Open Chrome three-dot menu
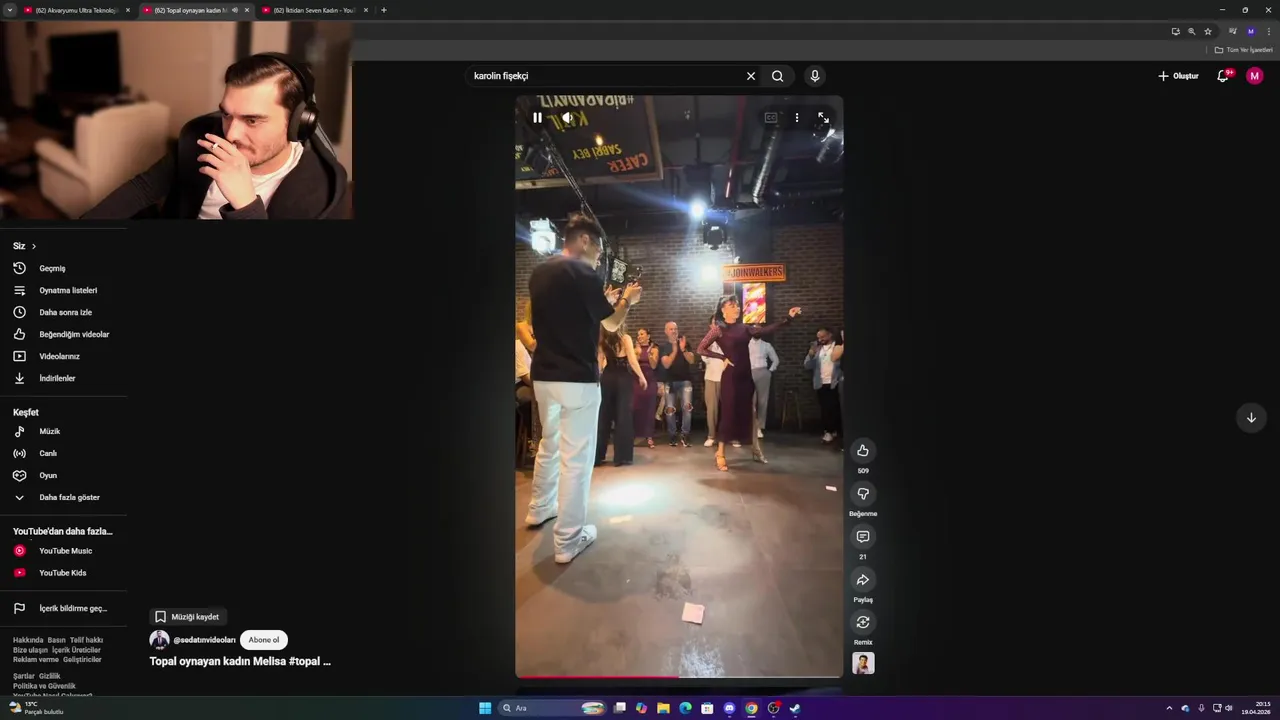The height and width of the screenshot is (720, 1280). pos(1269,31)
